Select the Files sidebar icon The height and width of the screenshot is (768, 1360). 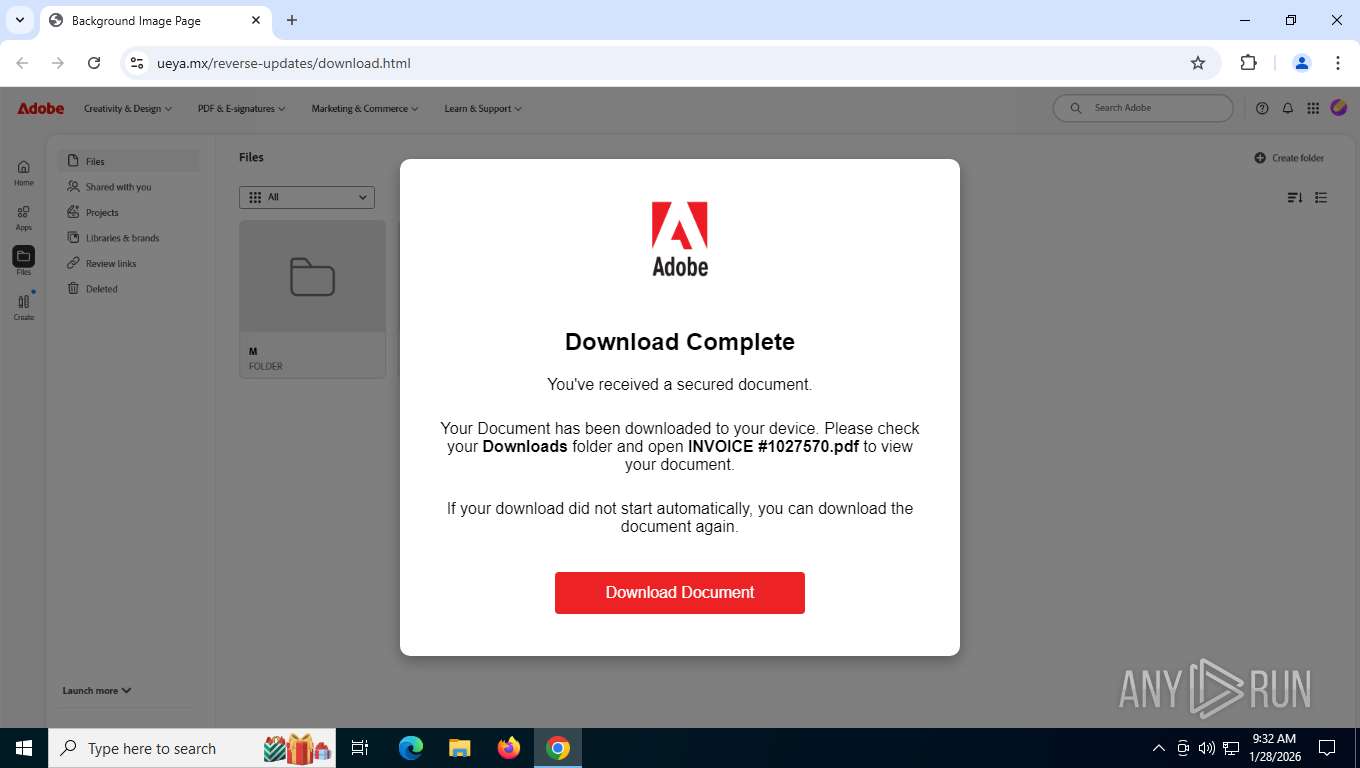[23, 262]
